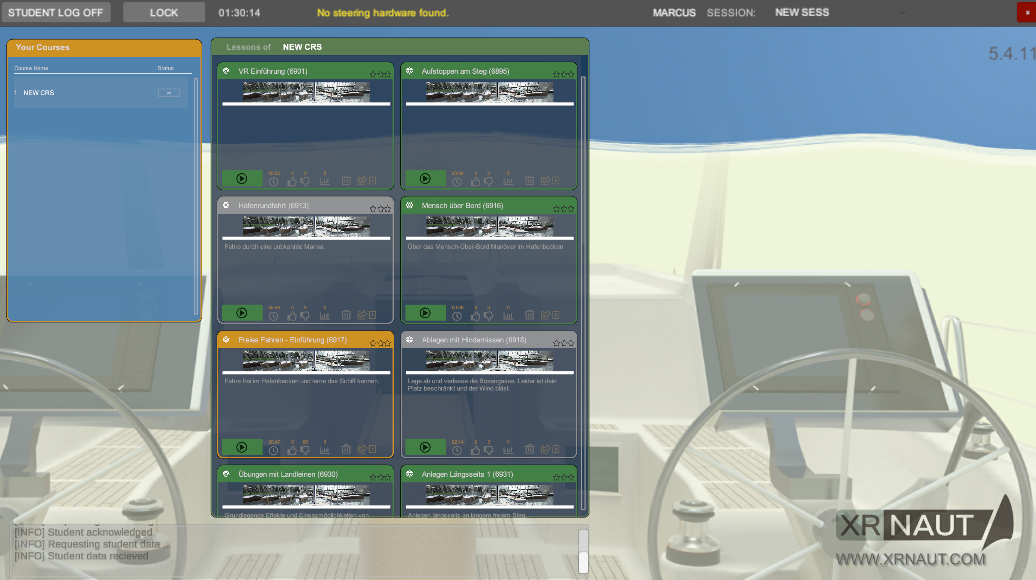This screenshot has height=580, width=1036.
Task: Open the Status dropdown for NEW CRS
Action: point(170,93)
